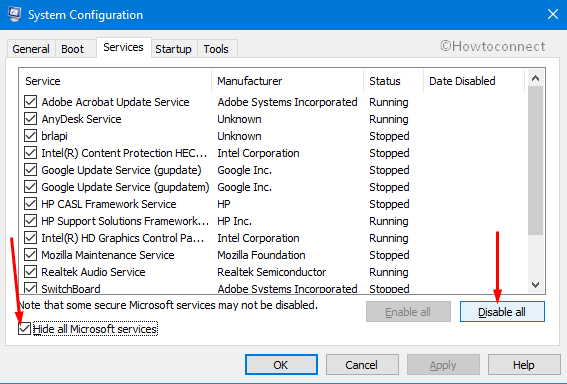Toggle Realtek Audio Service checkbox
The height and width of the screenshot is (384, 567).
pyautogui.click(x=30, y=272)
